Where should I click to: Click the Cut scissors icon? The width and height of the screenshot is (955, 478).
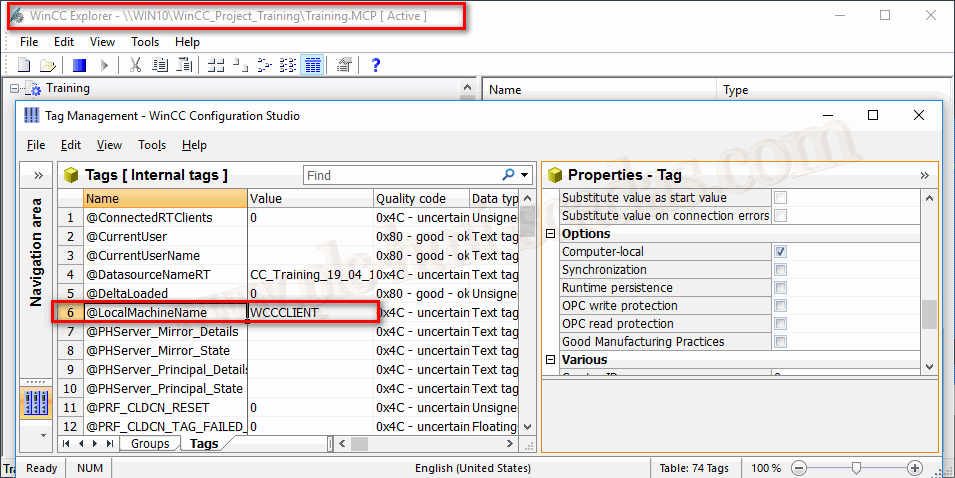(135, 65)
